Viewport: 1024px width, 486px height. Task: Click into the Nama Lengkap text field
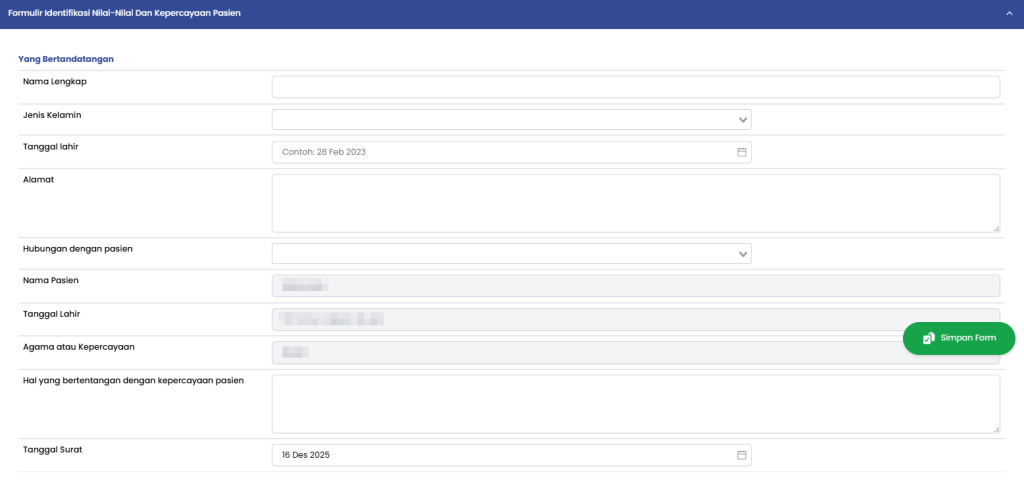pyautogui.click(x=635, y=87)
